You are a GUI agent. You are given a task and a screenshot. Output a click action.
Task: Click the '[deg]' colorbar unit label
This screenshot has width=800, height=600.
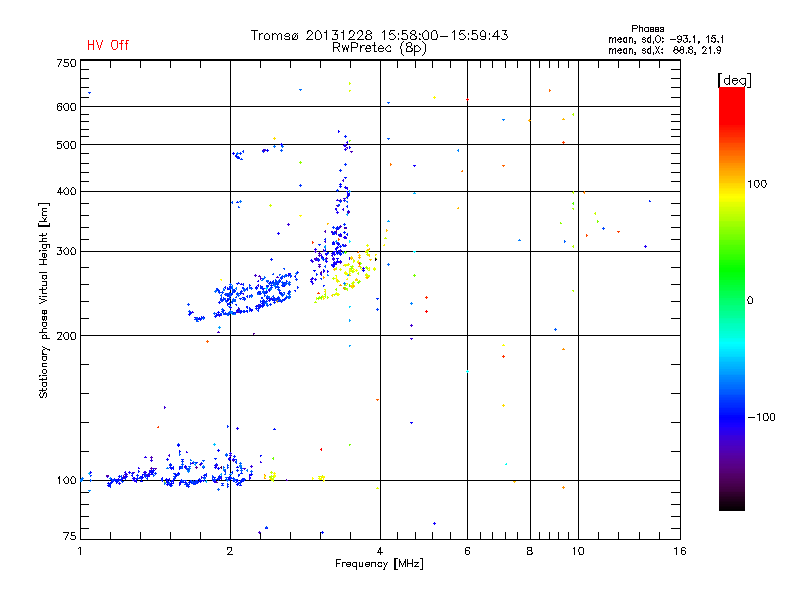[x=734, y=80]
